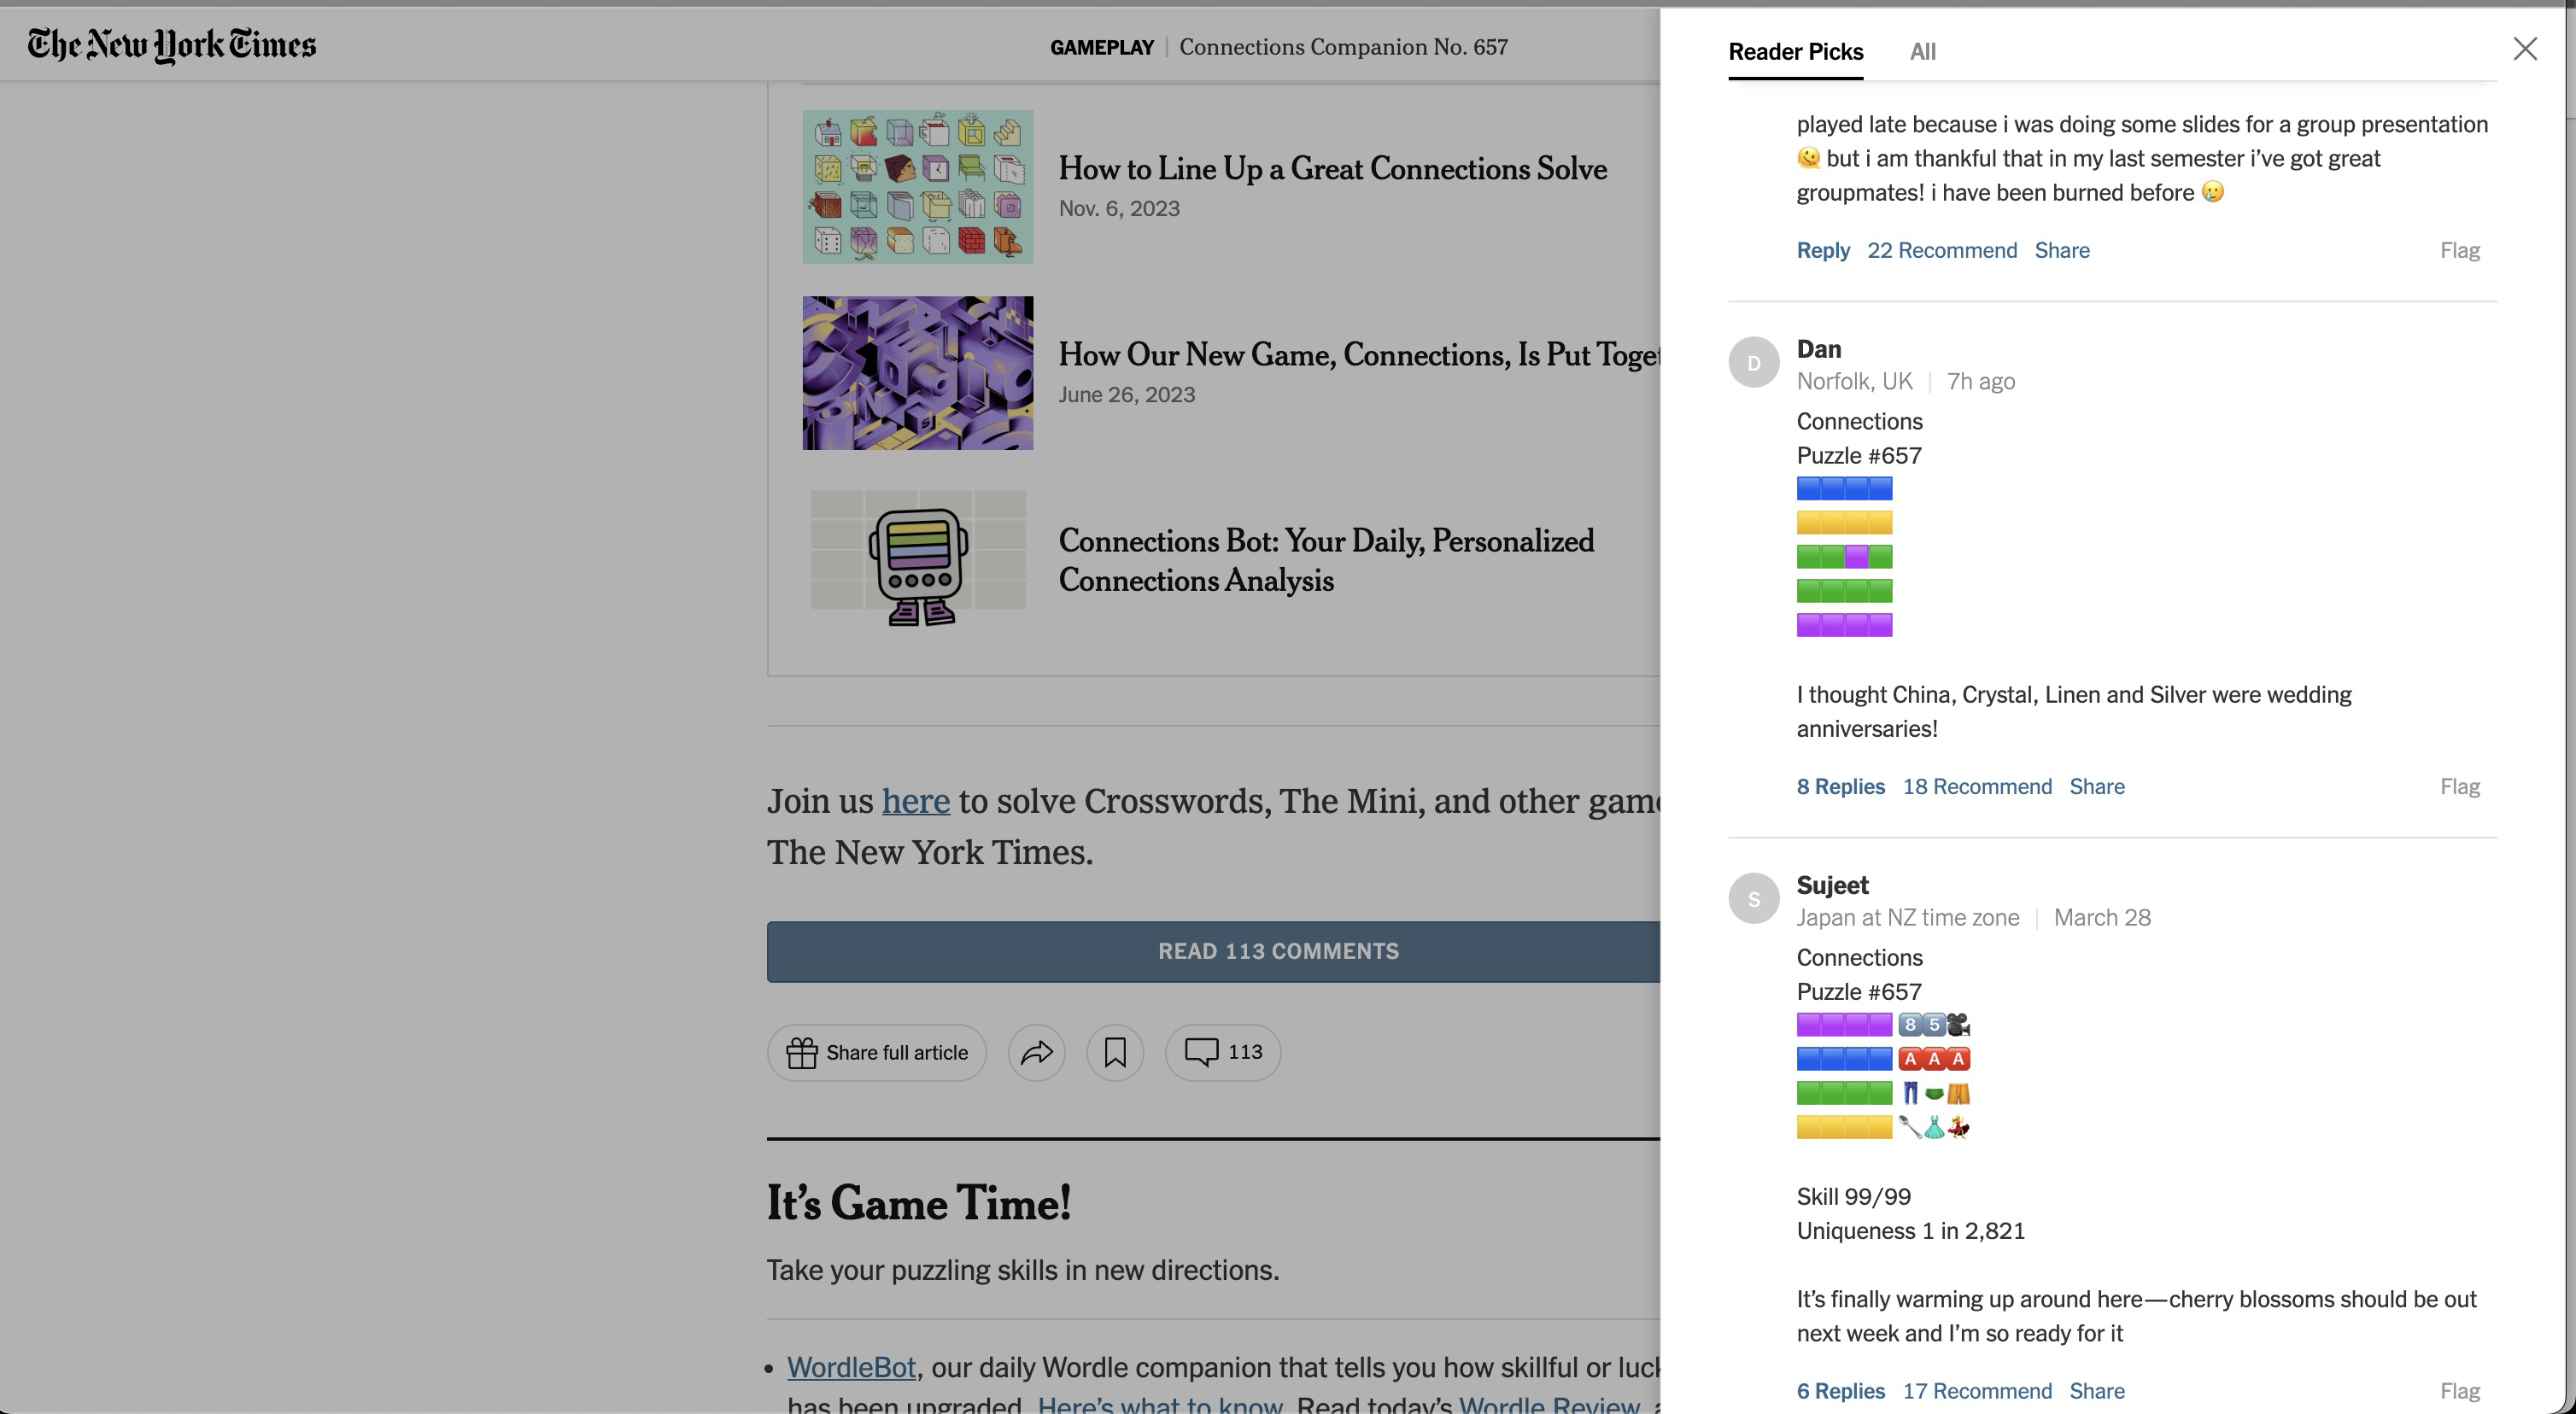
Task: Open Connections Bot personalized analysis article
Action: (x=1327, y=560)
